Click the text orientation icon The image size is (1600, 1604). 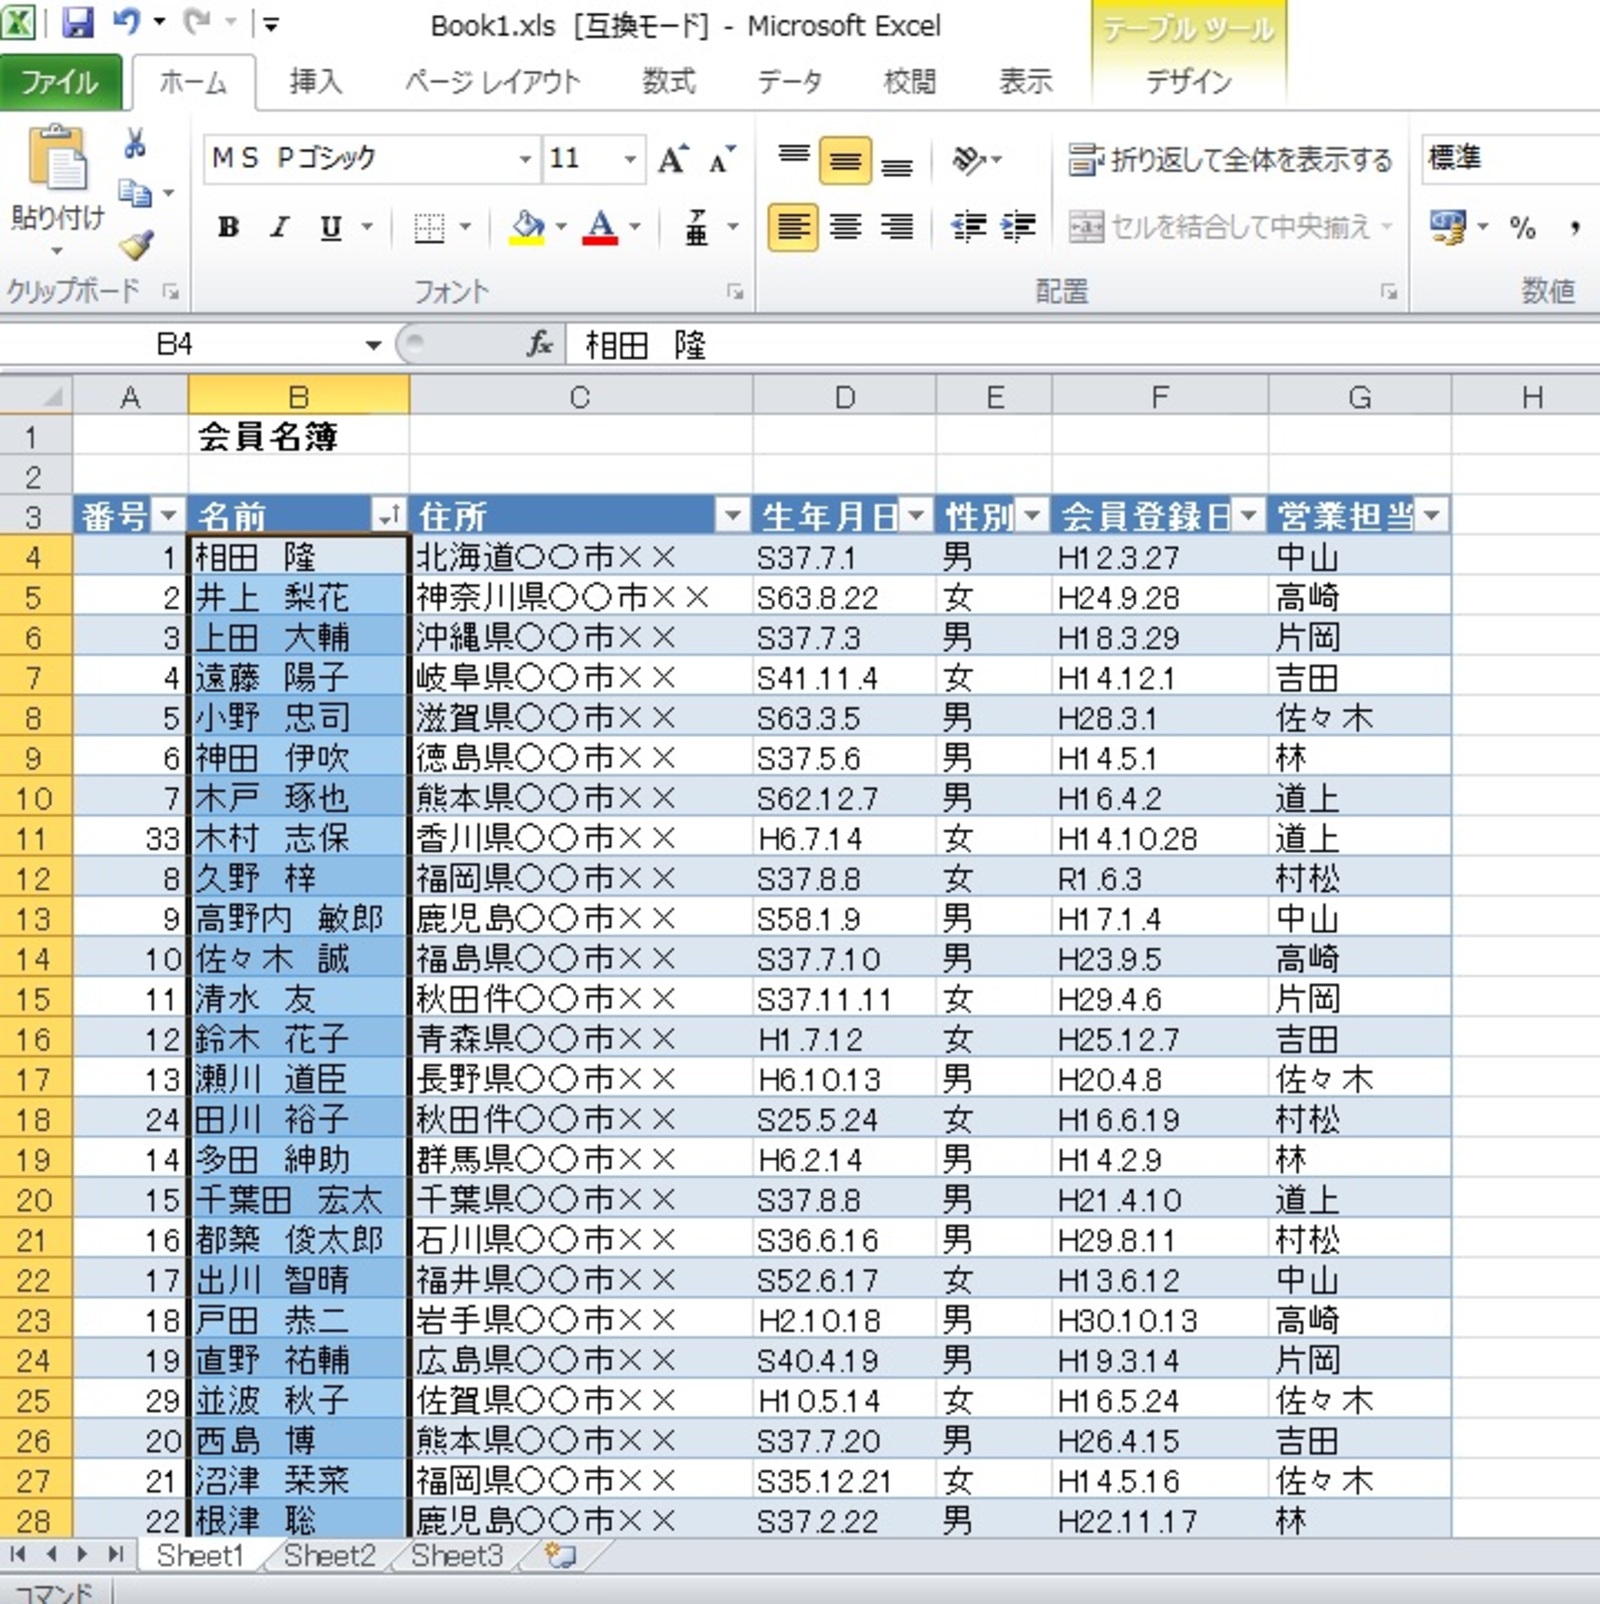(967, 160)
